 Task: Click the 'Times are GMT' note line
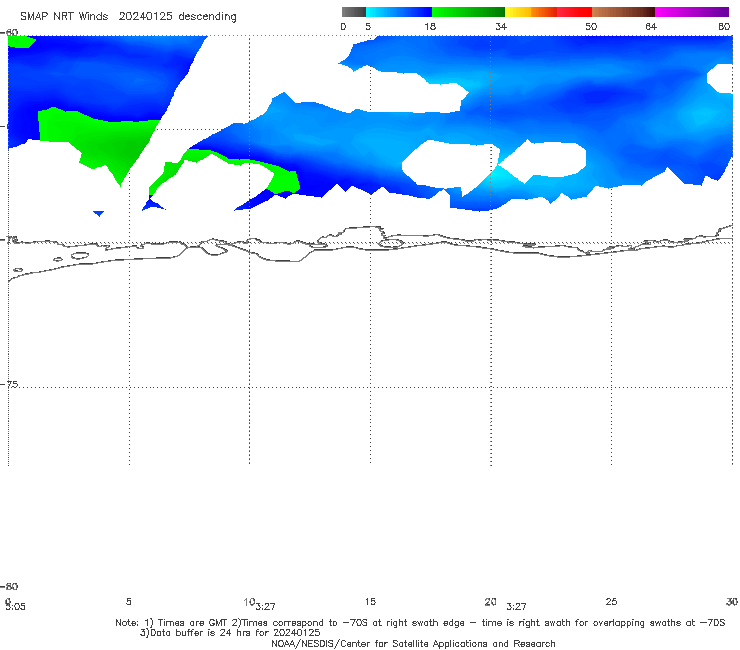(x=420, y=623)
